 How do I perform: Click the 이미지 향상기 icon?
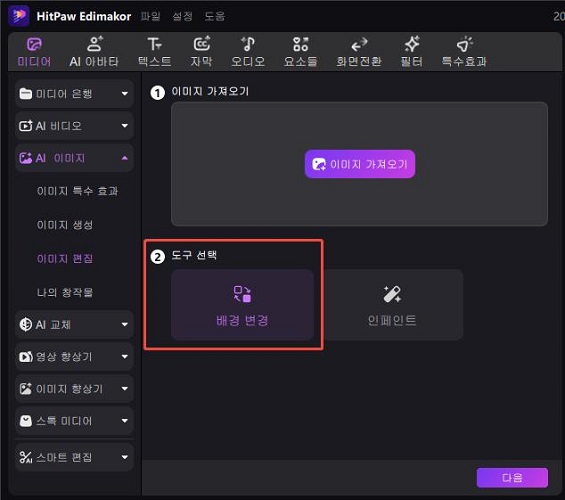pos(26,389)
